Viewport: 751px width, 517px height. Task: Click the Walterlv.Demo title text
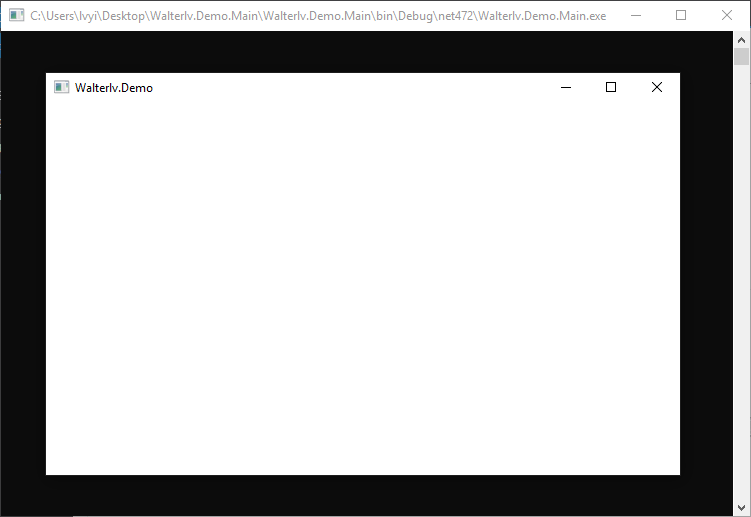click(114, 88)
